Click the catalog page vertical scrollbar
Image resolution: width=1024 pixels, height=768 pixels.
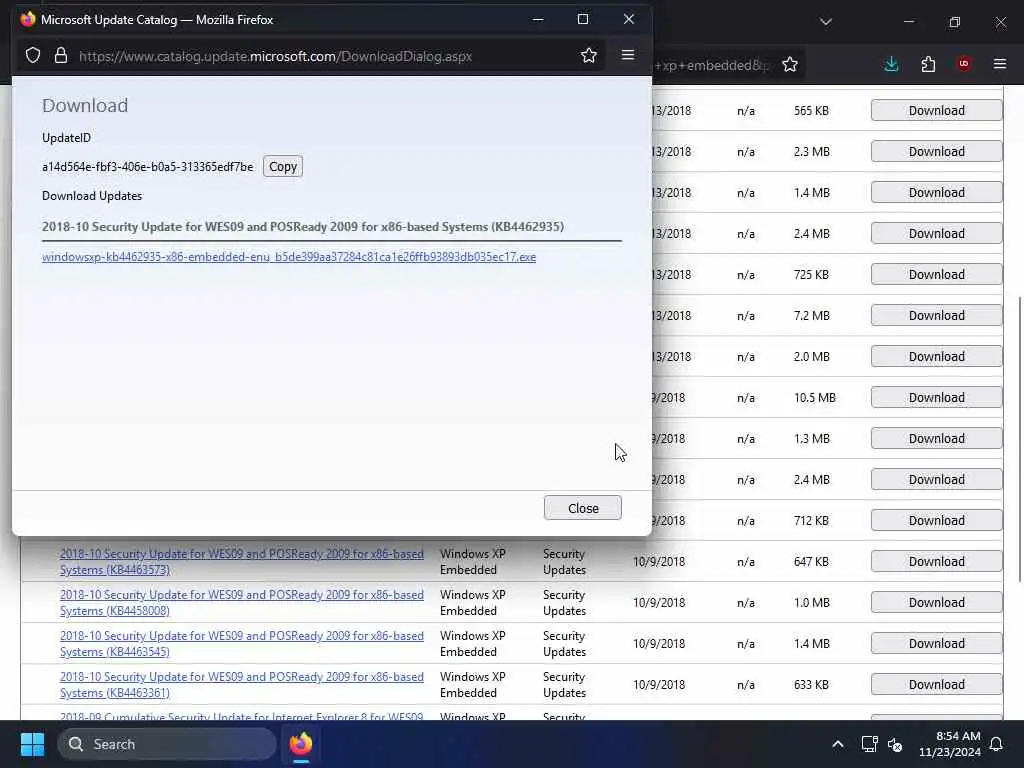tap(1019, 439)
